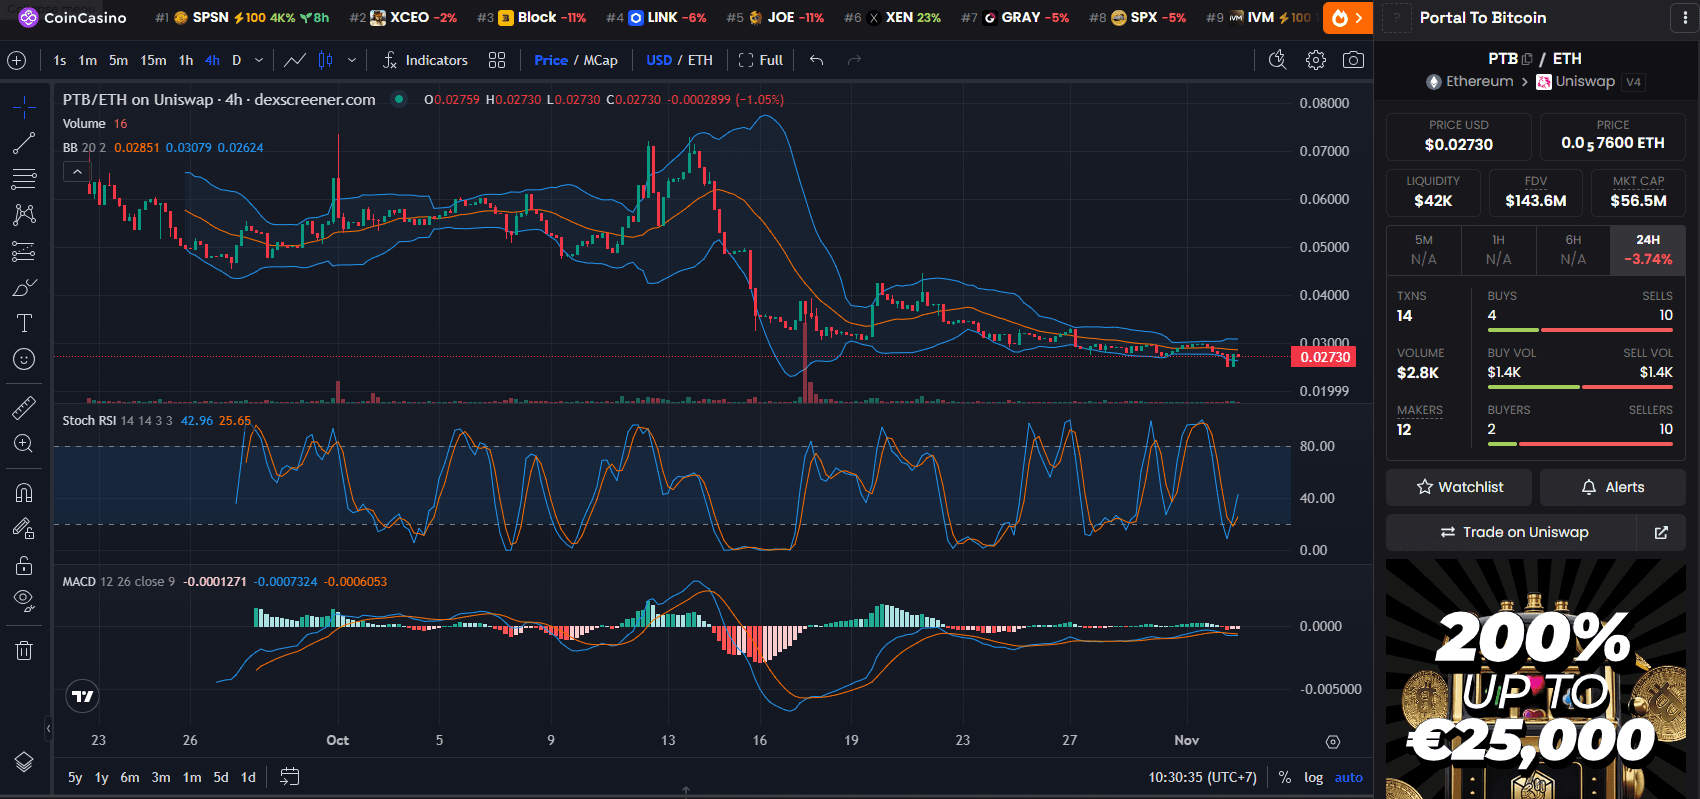Select the ruler measure tool
Viewport: 1700px width, 799px height.
tap(24, 407)
